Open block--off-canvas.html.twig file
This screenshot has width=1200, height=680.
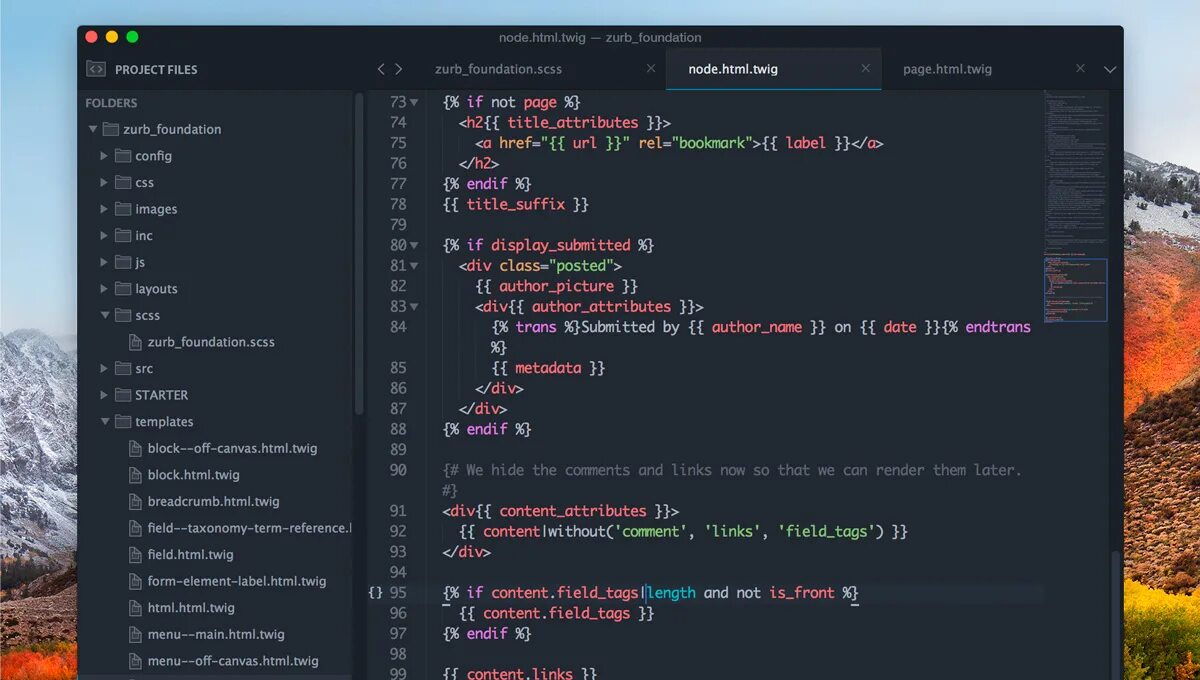232,448
